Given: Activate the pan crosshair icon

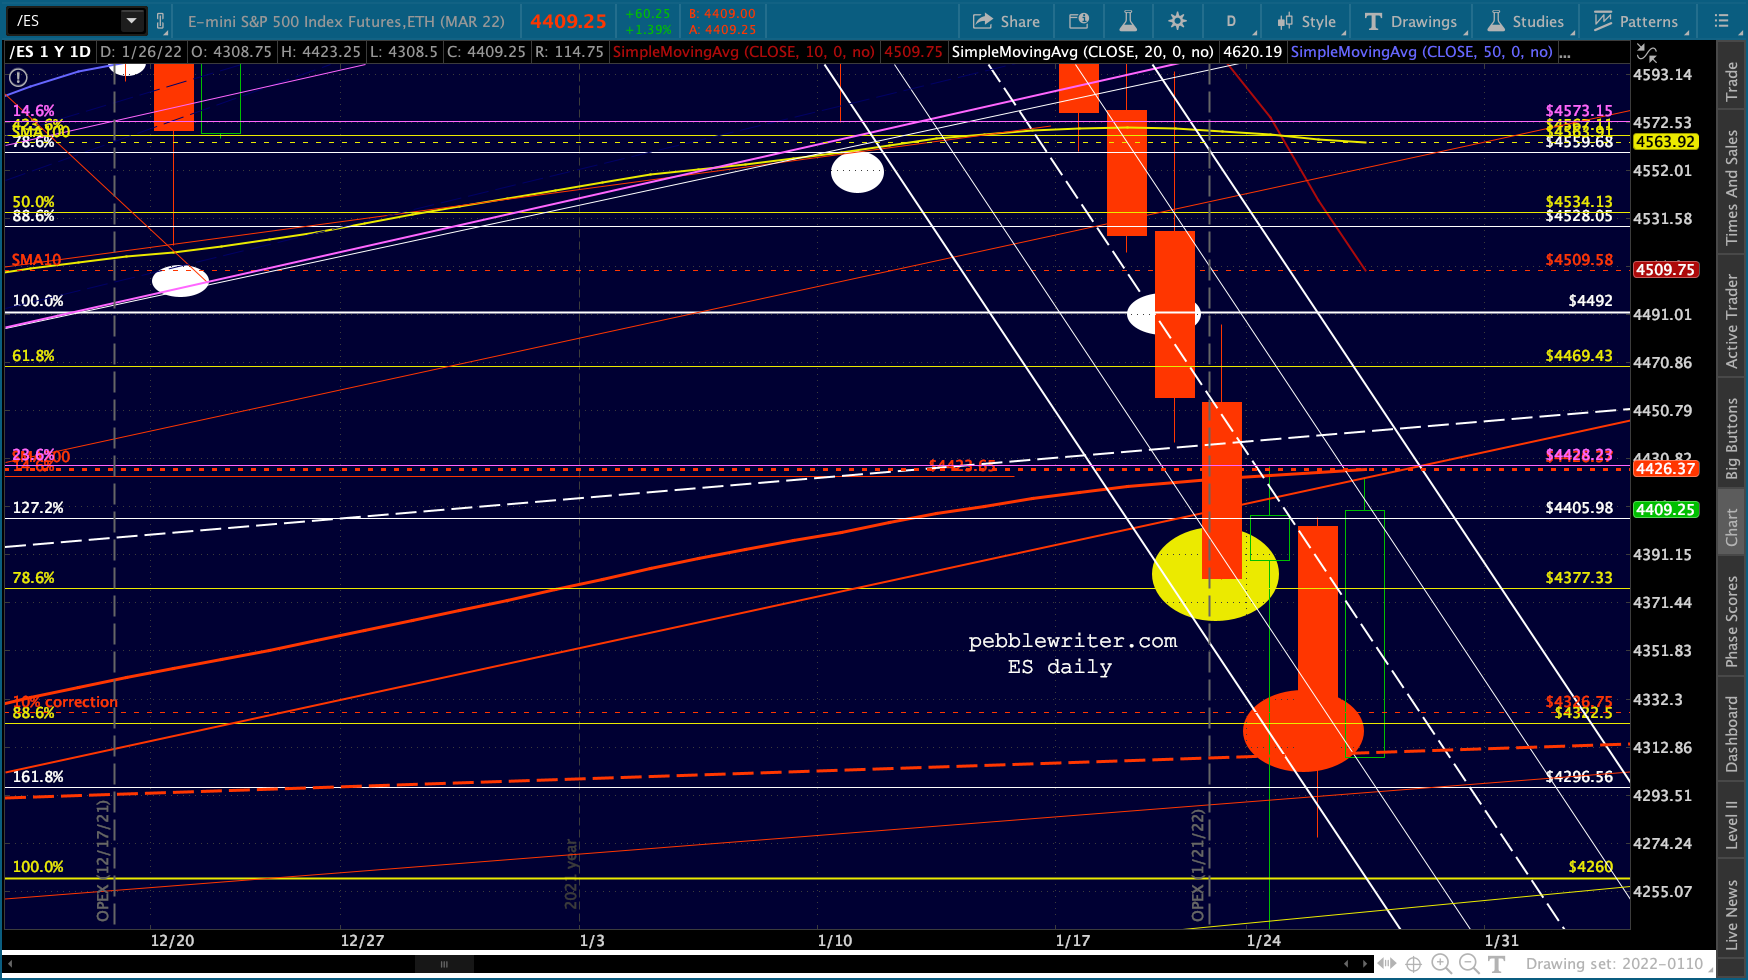Looking at the screenshot, I should [1414, 964].
